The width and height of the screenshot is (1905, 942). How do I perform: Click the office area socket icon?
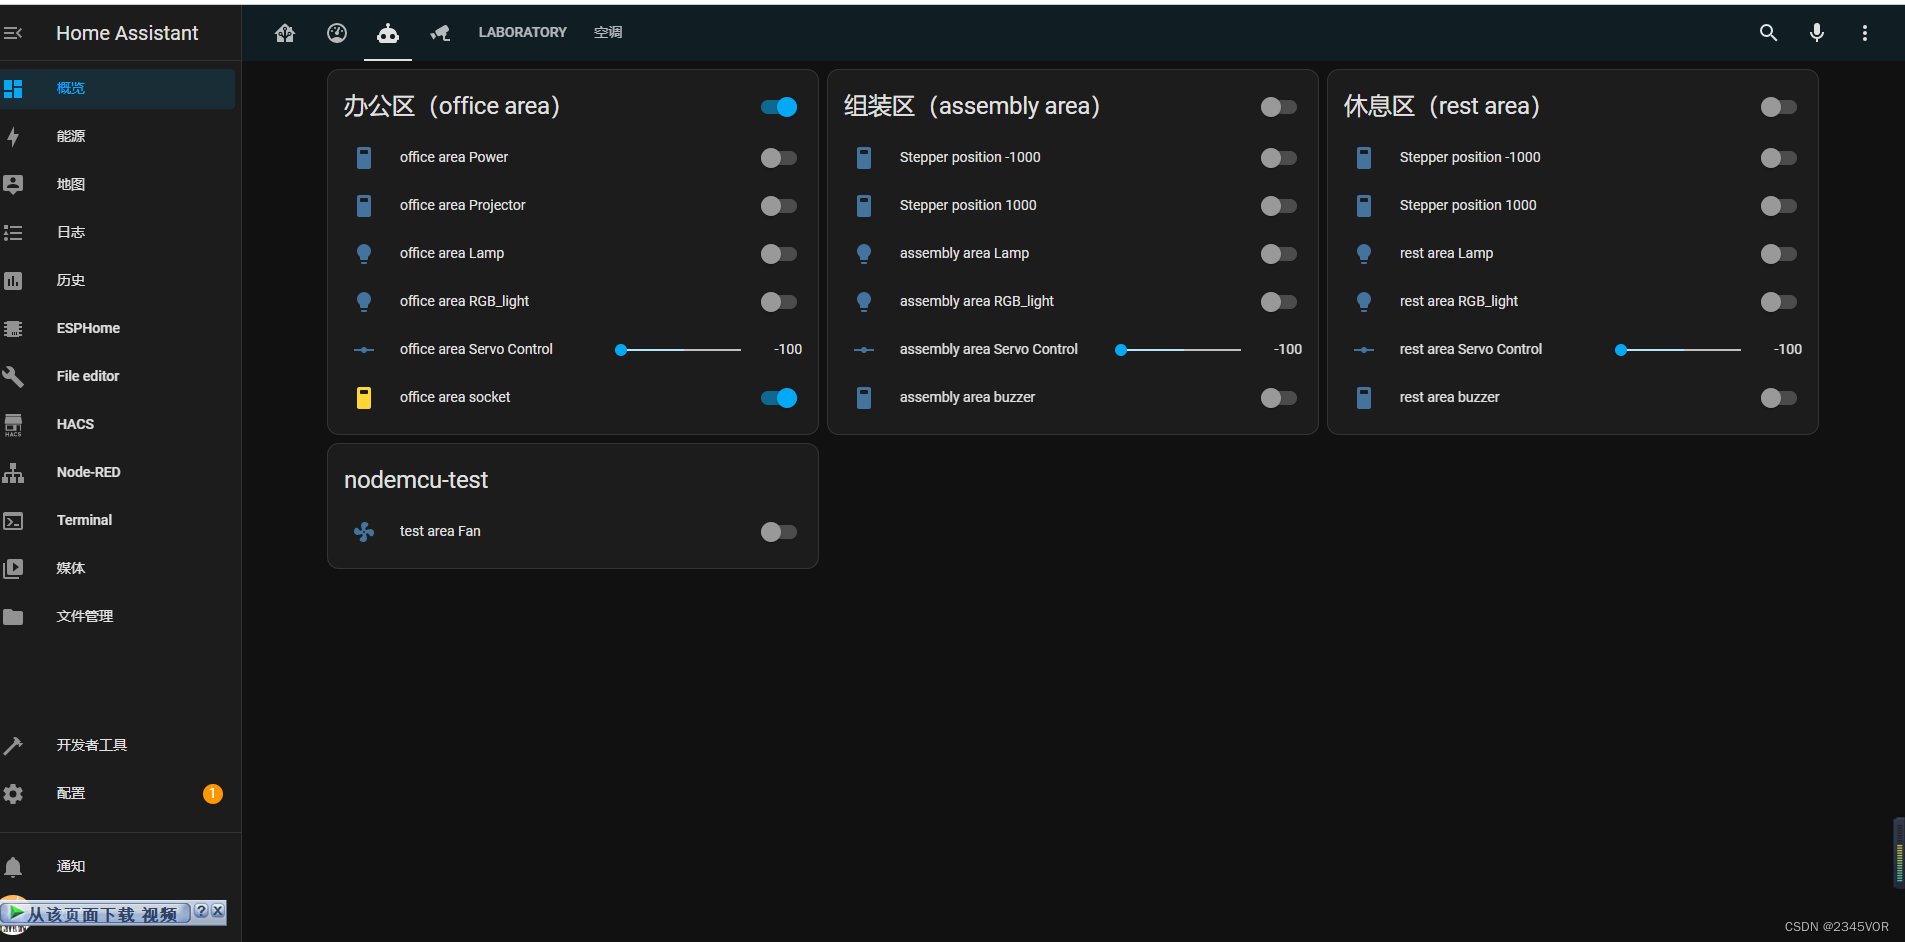click(x=364, y=398)
